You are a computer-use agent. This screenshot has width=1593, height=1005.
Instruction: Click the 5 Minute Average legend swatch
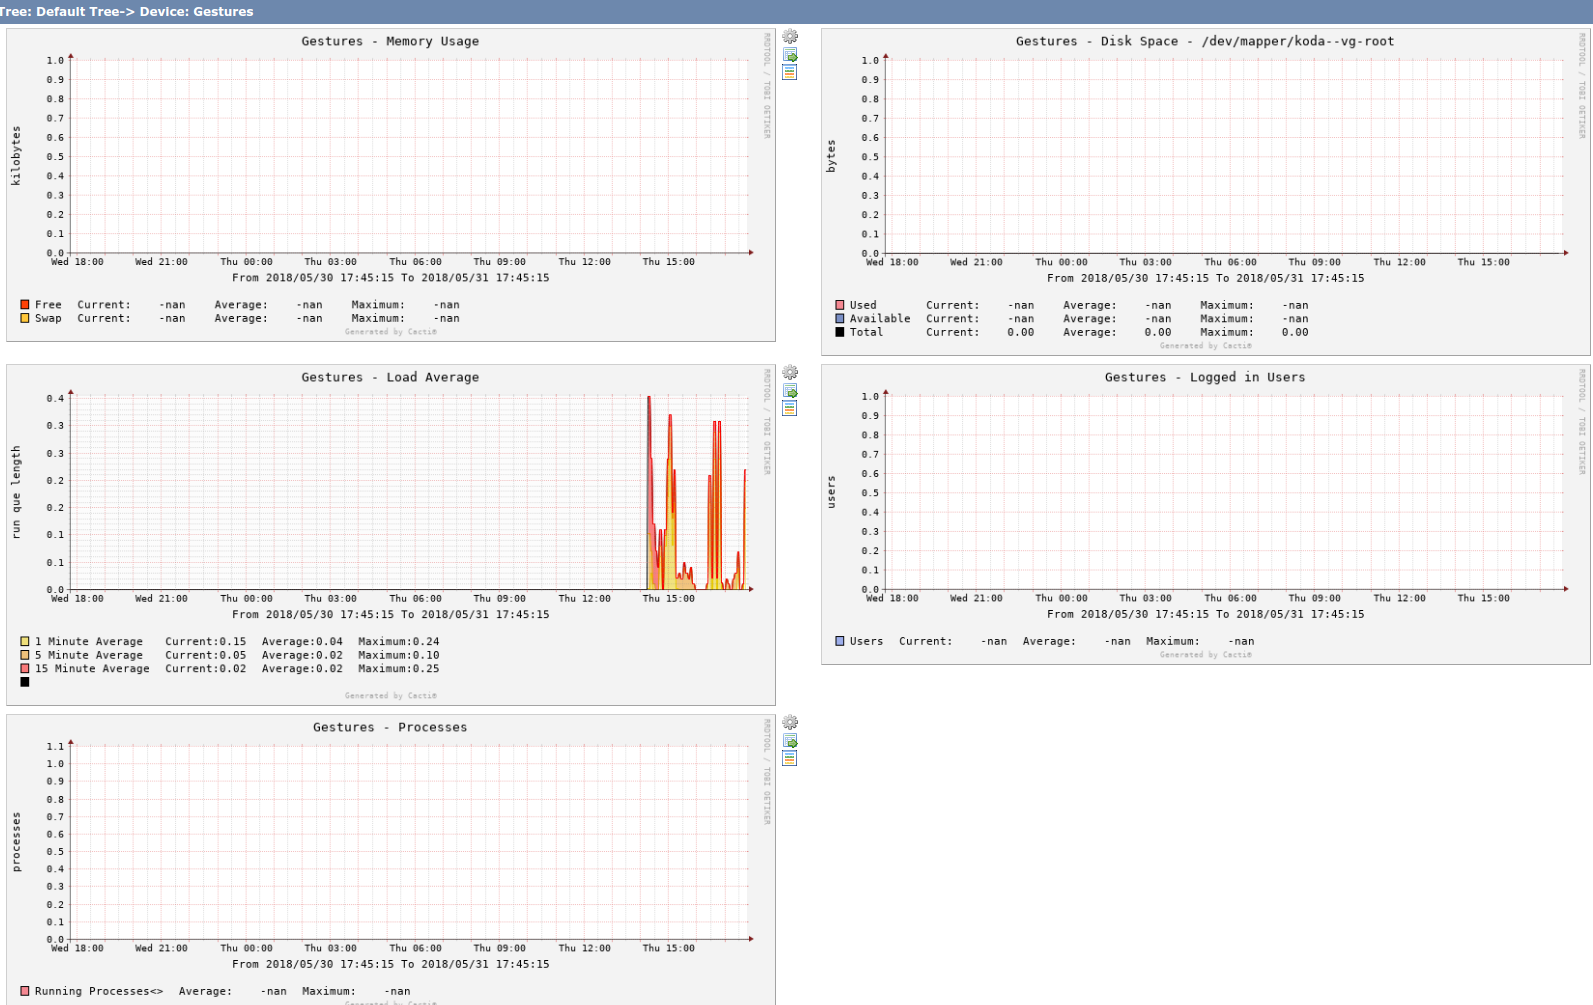point(25,655)
